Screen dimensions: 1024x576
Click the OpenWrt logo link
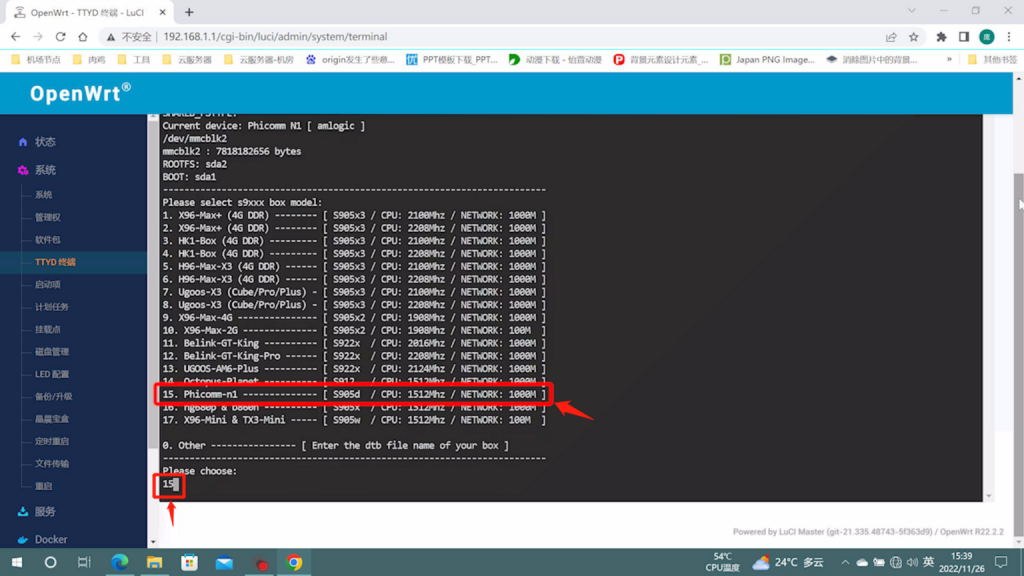pos(80,93)
